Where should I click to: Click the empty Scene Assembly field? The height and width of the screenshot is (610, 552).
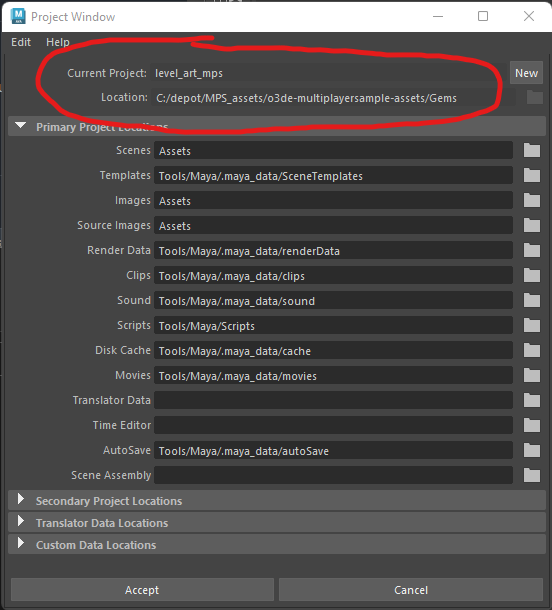pos(333,475)
